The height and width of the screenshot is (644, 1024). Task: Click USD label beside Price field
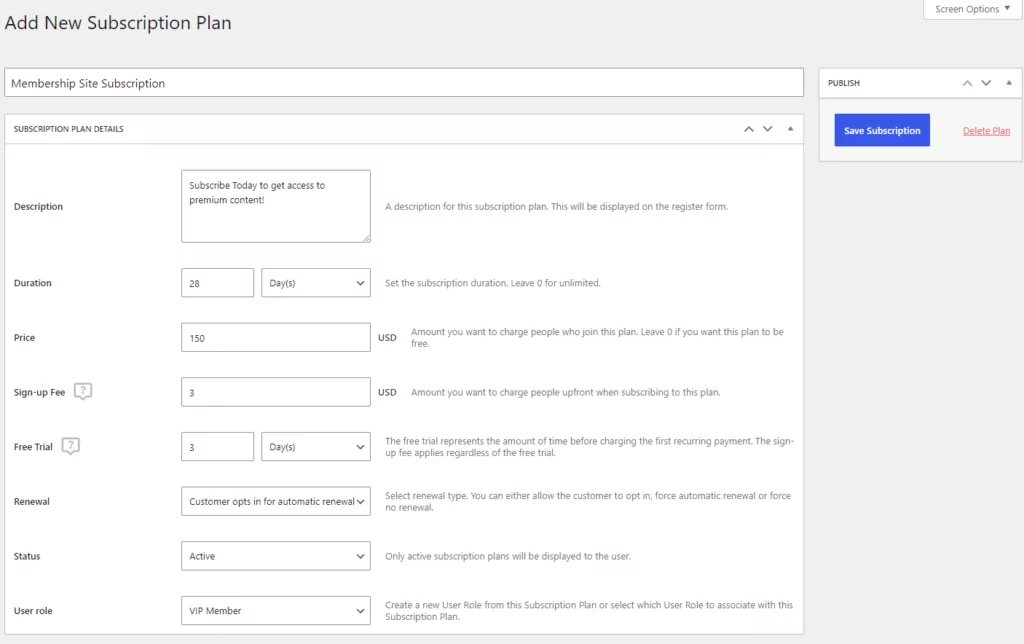pos(387,338)
